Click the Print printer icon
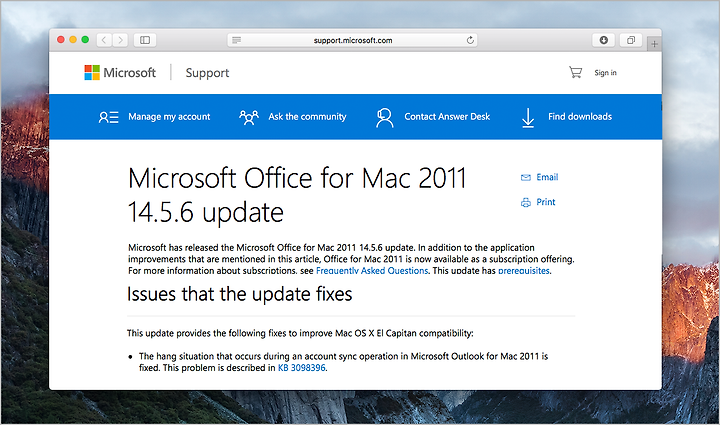This screenshot has height=425, width=720. click(x=526, y=202)
